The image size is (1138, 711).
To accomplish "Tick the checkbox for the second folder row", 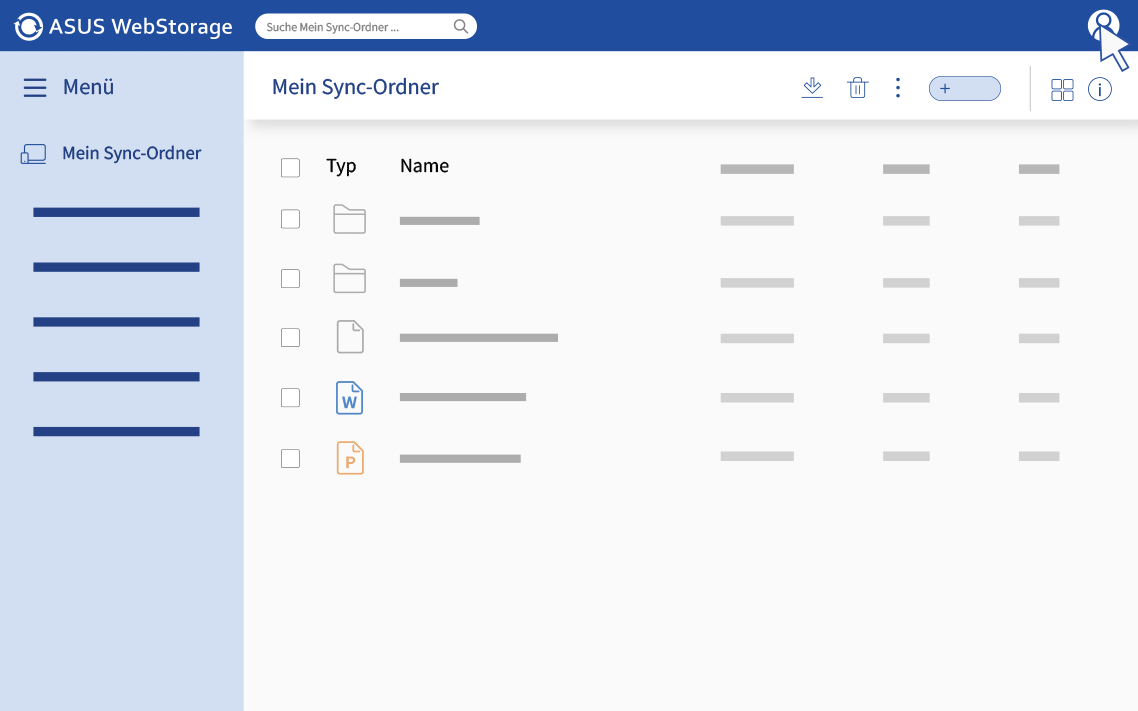I will [x=290, y=279].
